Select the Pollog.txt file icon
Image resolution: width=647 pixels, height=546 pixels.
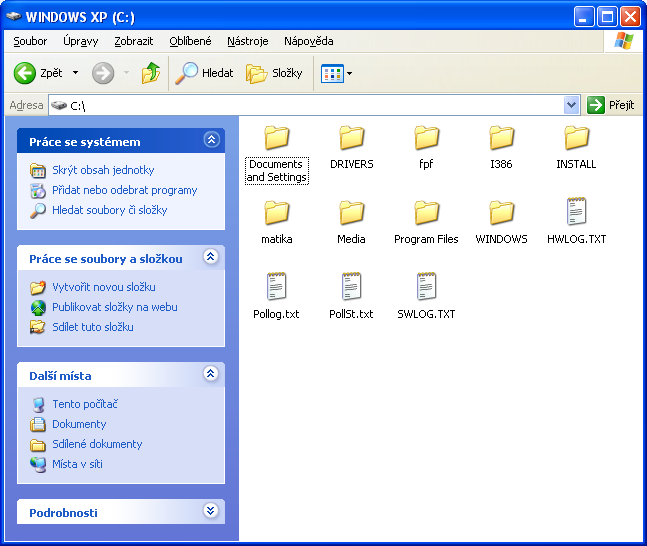[x=276, y=286]
